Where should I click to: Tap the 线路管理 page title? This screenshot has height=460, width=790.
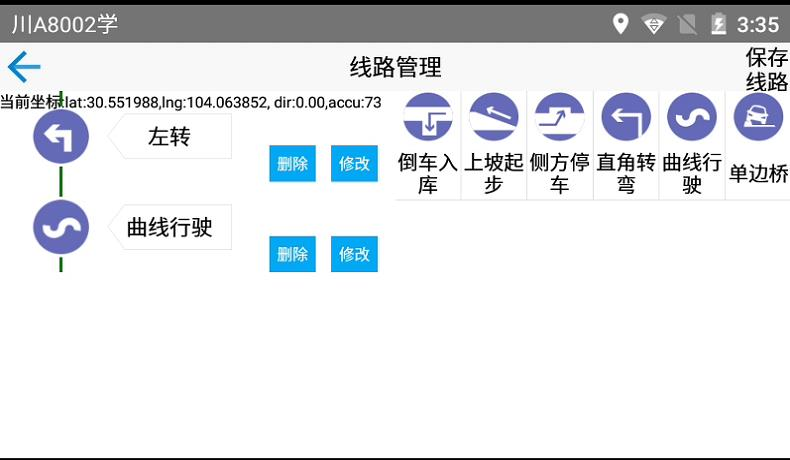(x=395, y=67)
